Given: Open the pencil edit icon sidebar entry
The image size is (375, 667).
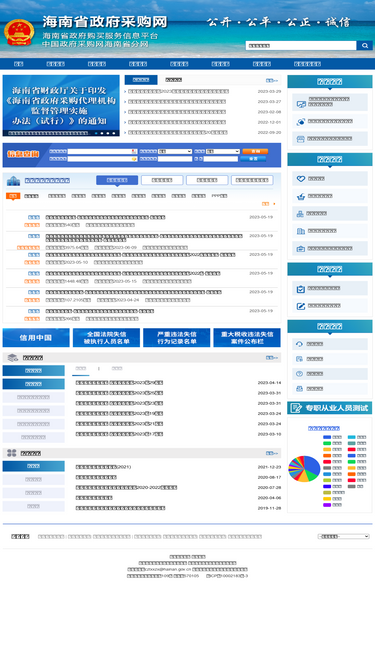Looking at the screenshot, I should [x=330, y=306].
